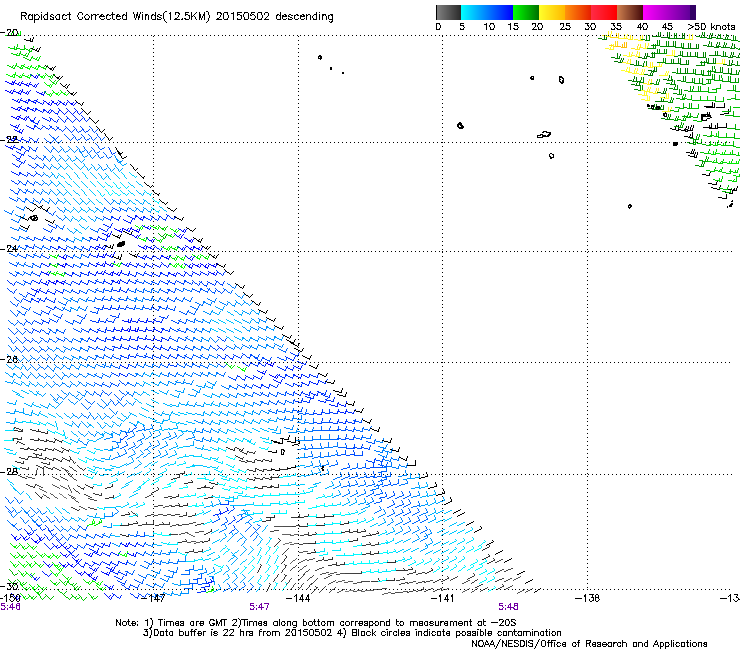Click the '-28' latitude axis label
The height and width of the screenshot is (650, 740).
pos(10,471)
